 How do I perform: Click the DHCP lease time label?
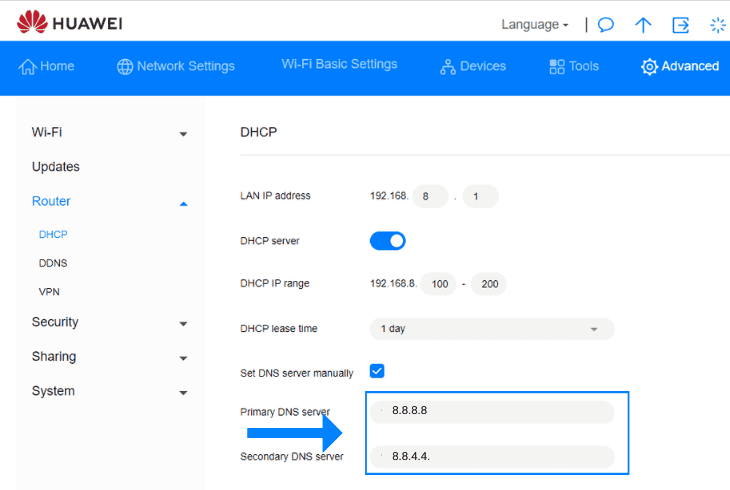(278, 328)
